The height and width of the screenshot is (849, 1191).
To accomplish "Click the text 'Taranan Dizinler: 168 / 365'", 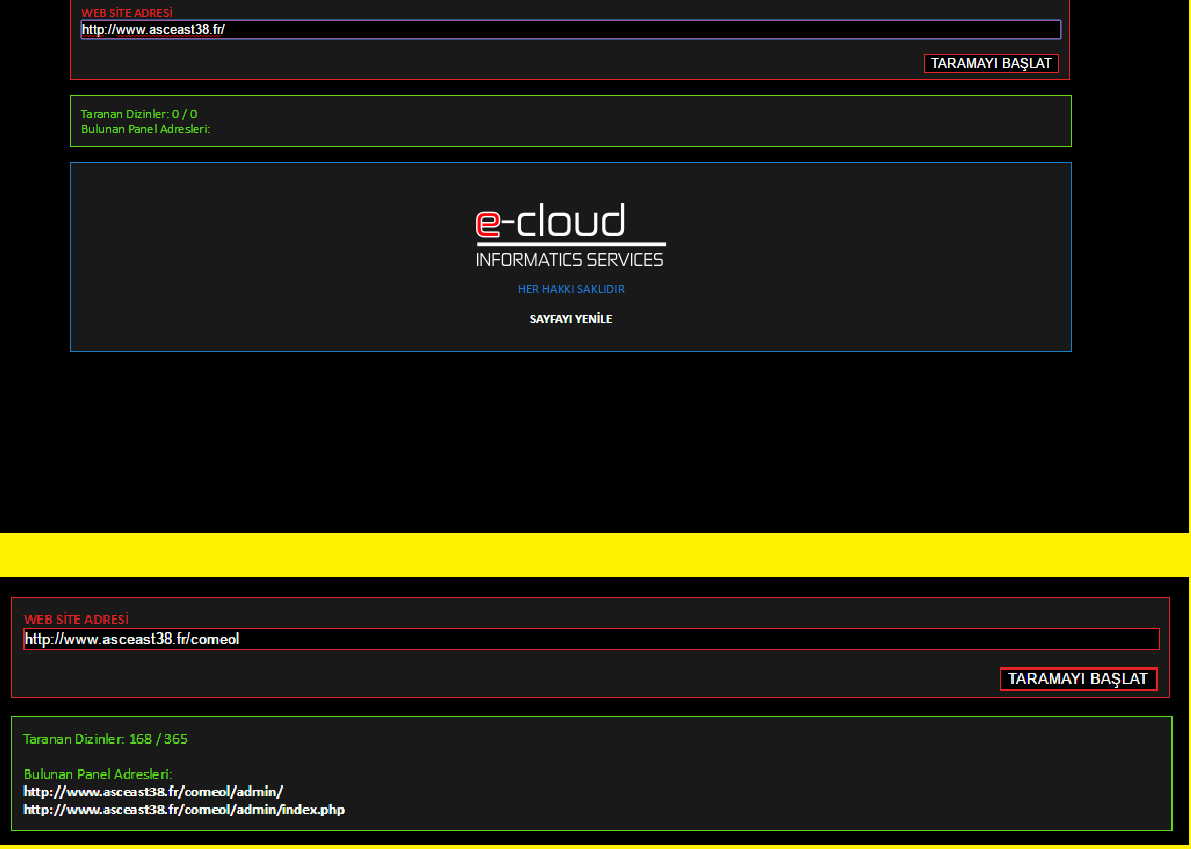I will 106,739.
